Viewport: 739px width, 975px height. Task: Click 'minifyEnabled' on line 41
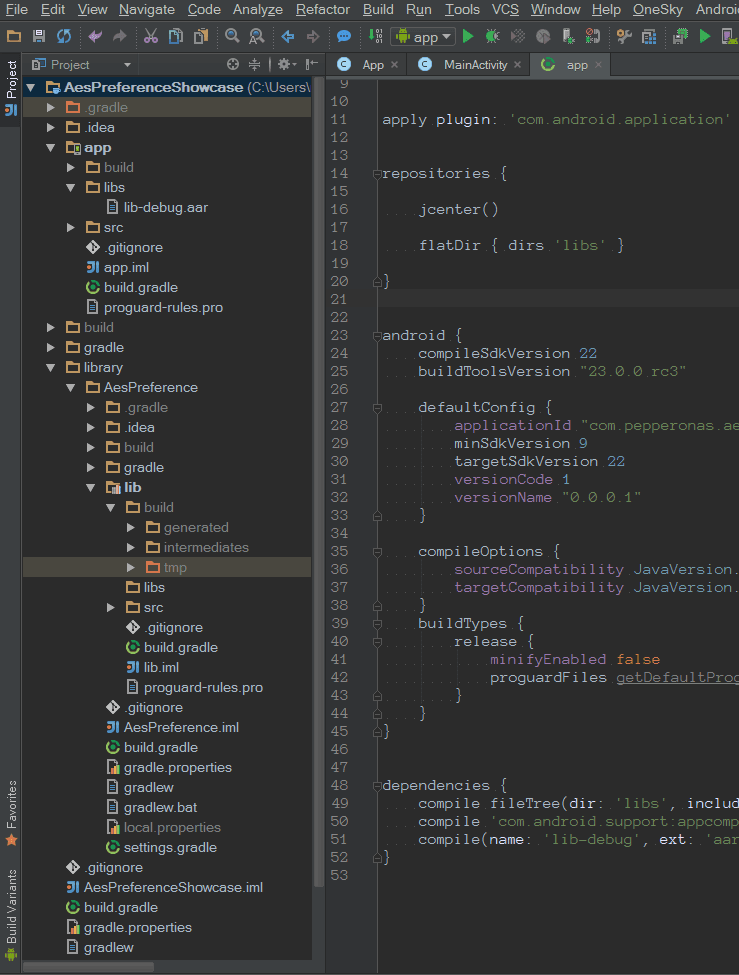point(548,660)
